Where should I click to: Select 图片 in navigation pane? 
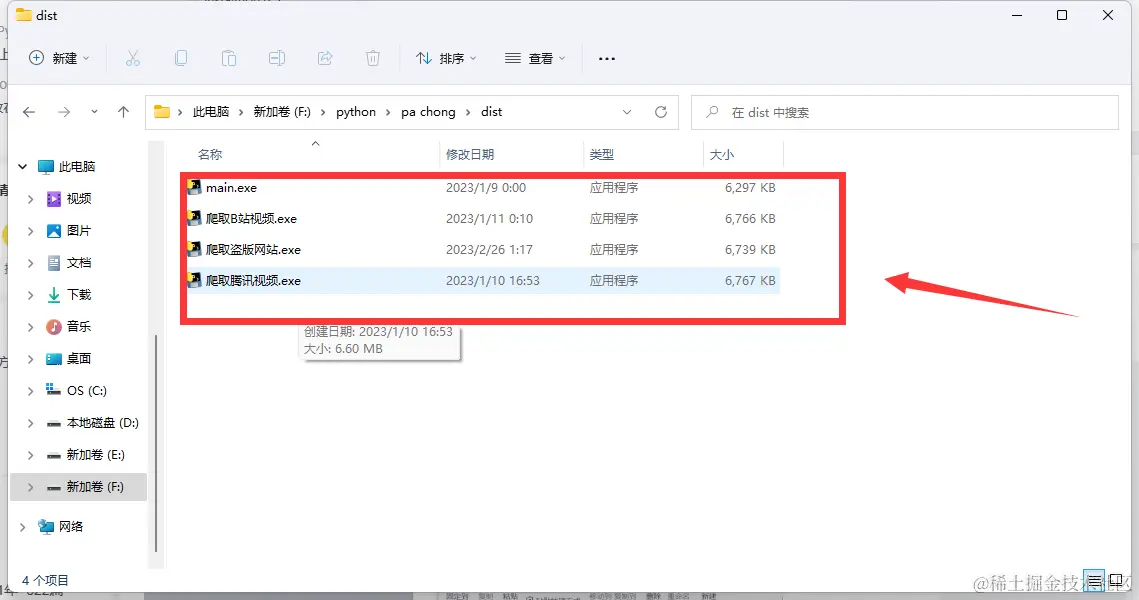pyautogui.click(x=78, y=230)
